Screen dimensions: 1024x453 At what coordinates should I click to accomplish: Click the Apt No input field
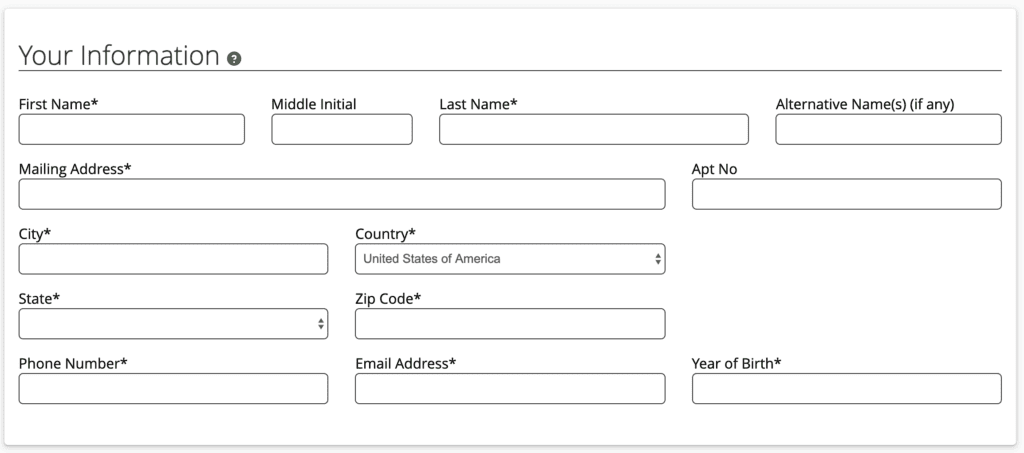tap(846, 194)
